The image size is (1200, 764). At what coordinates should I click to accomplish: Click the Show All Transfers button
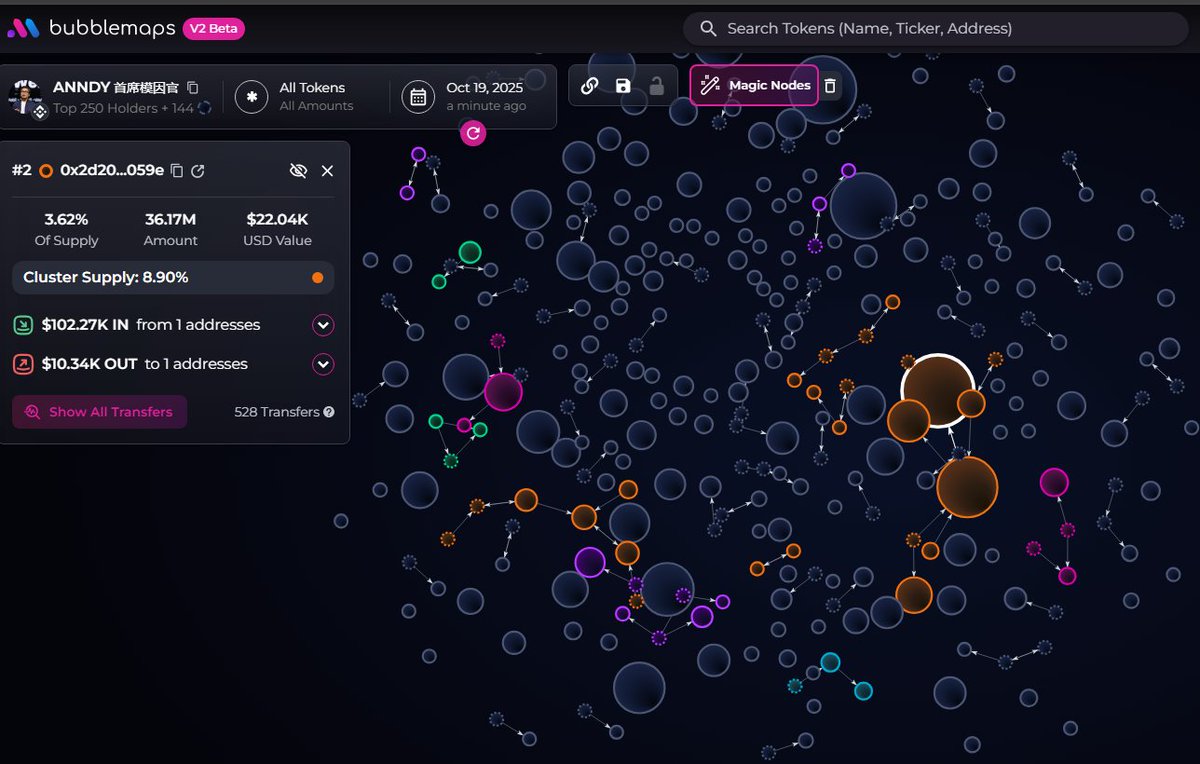tap(99, 412)
